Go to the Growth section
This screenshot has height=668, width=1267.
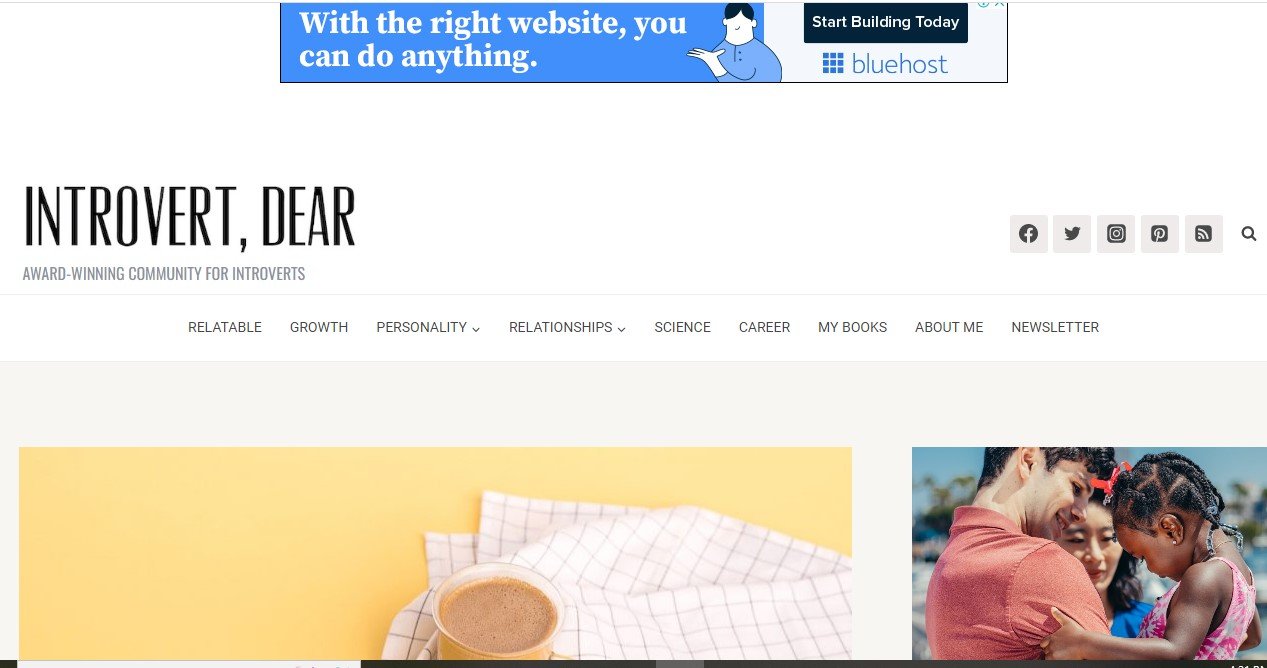click(319, 327)
